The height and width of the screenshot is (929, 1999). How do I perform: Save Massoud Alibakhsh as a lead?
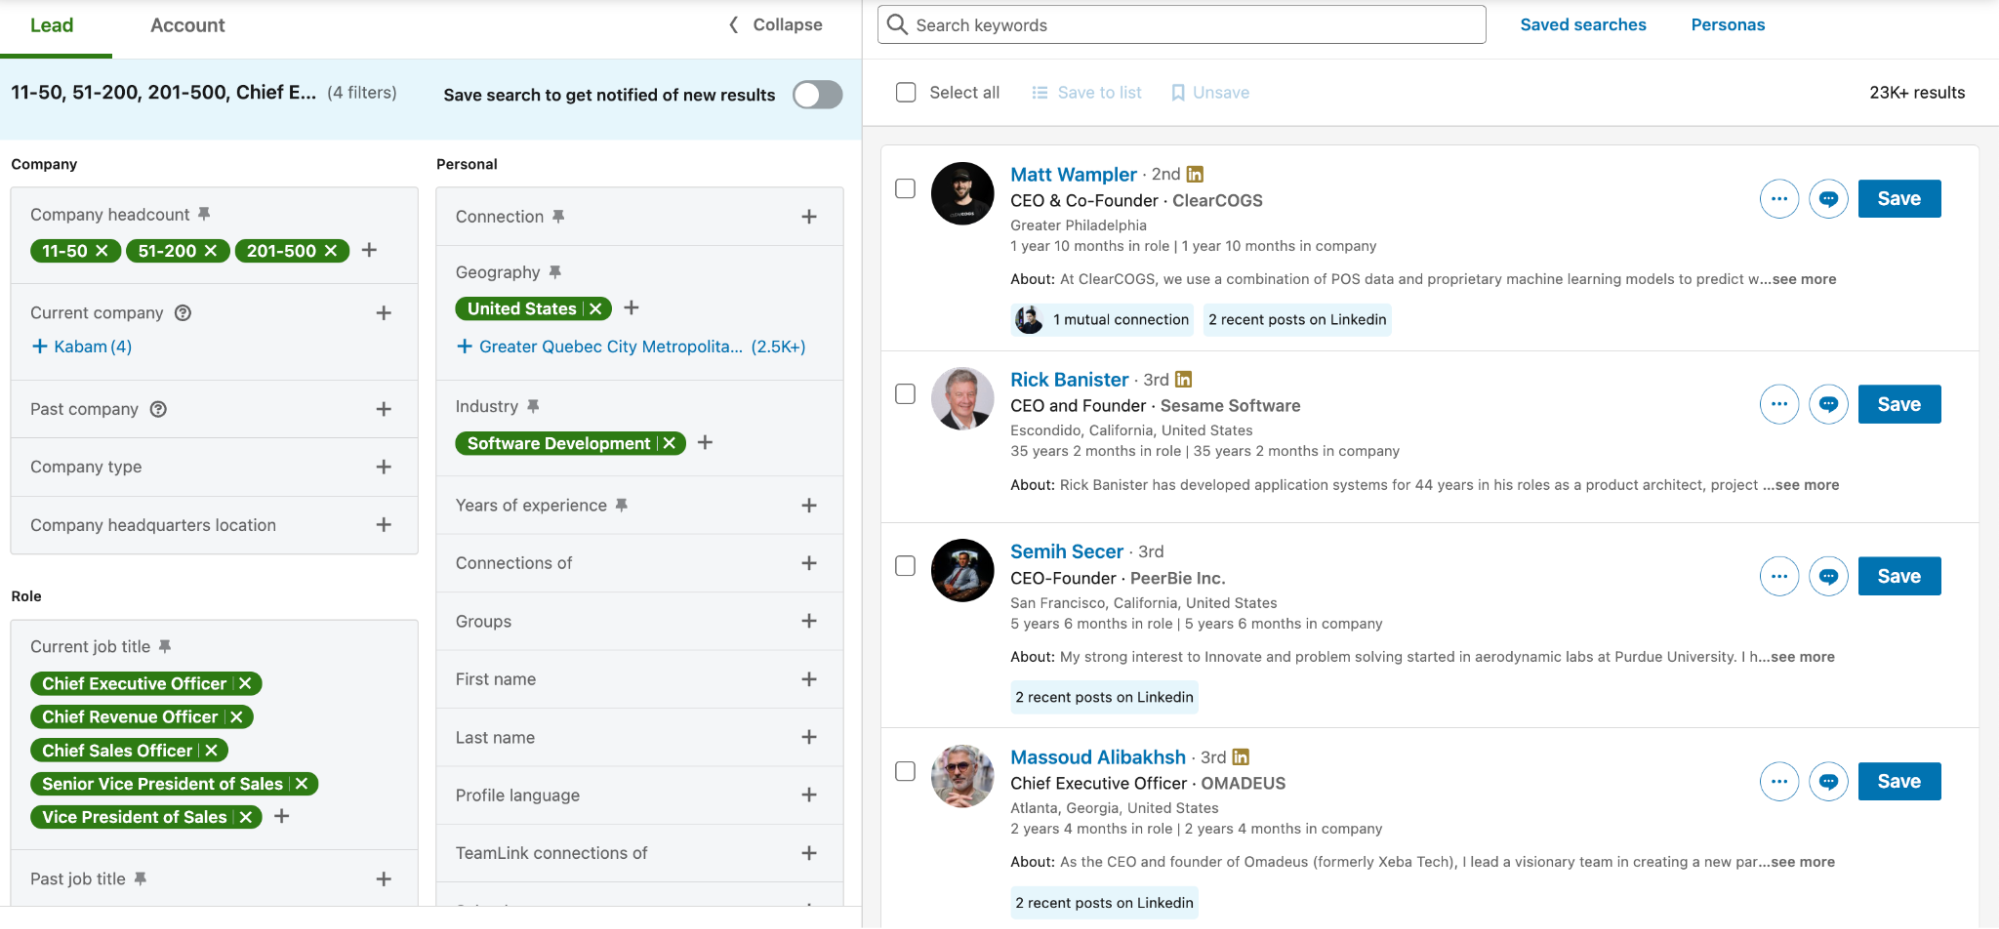(x=1899, y=782)
